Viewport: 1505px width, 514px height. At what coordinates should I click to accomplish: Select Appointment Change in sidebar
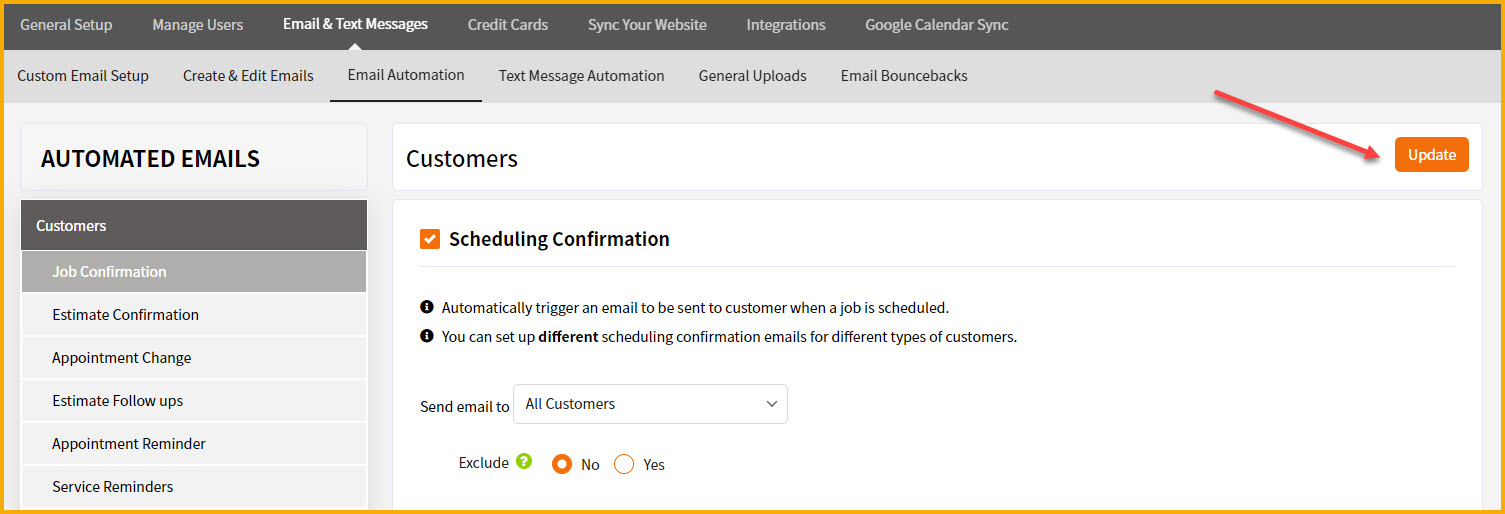tap(194, 358)
